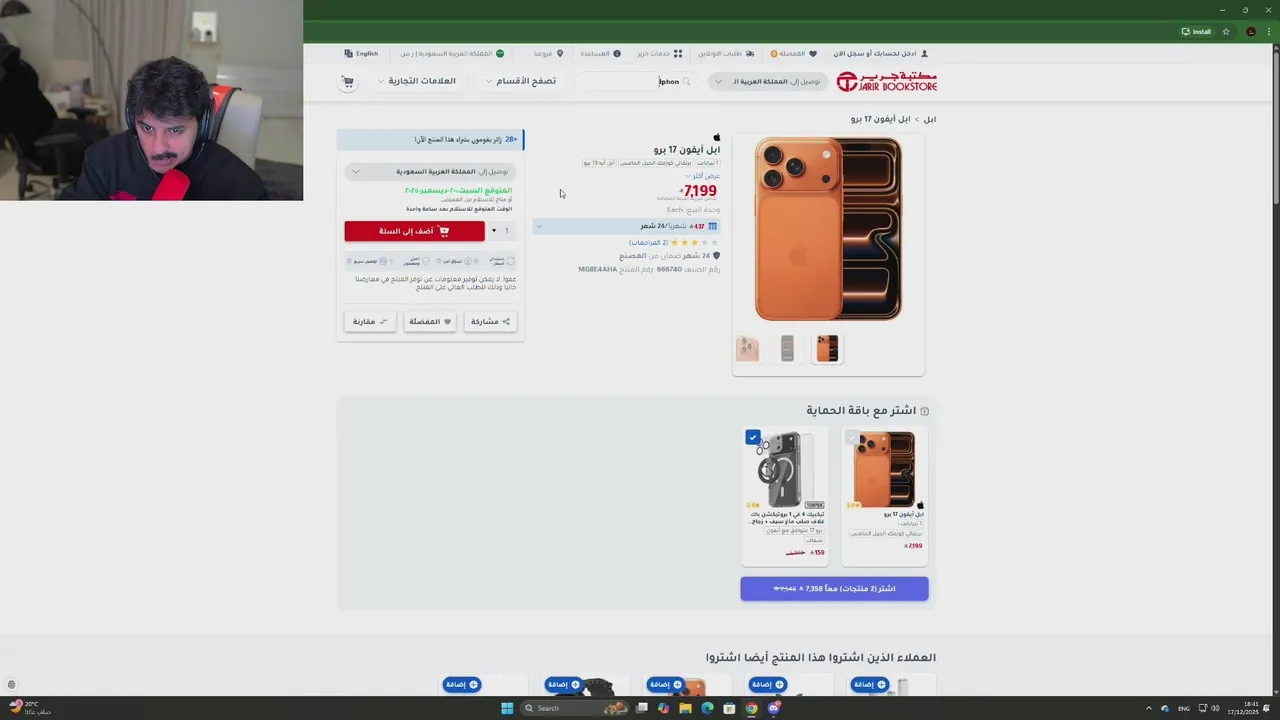Click ابل آيفون 17 برو breadcrumb item
The height and width of the screenshot is (720, 1280).
tap(881, 119)
